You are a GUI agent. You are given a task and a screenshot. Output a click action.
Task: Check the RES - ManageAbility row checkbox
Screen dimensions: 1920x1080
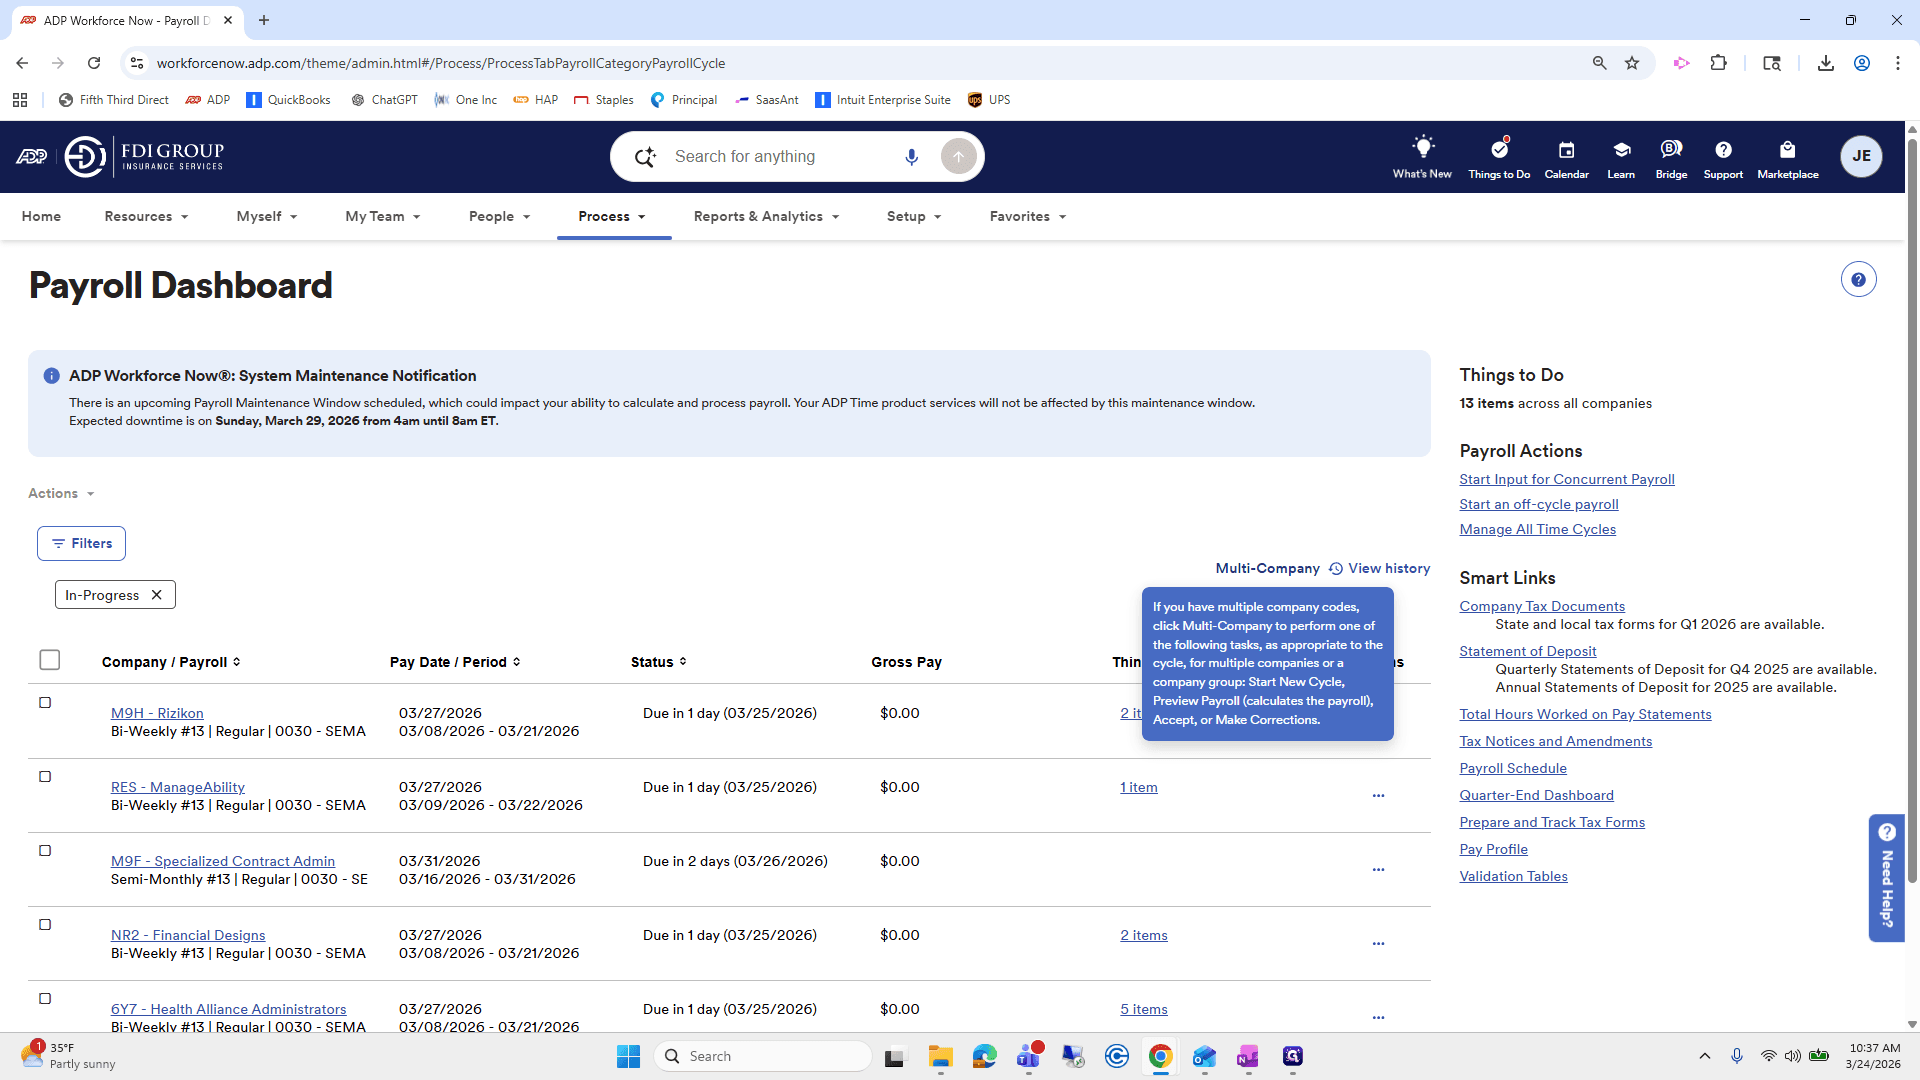[x=45, y=777]
